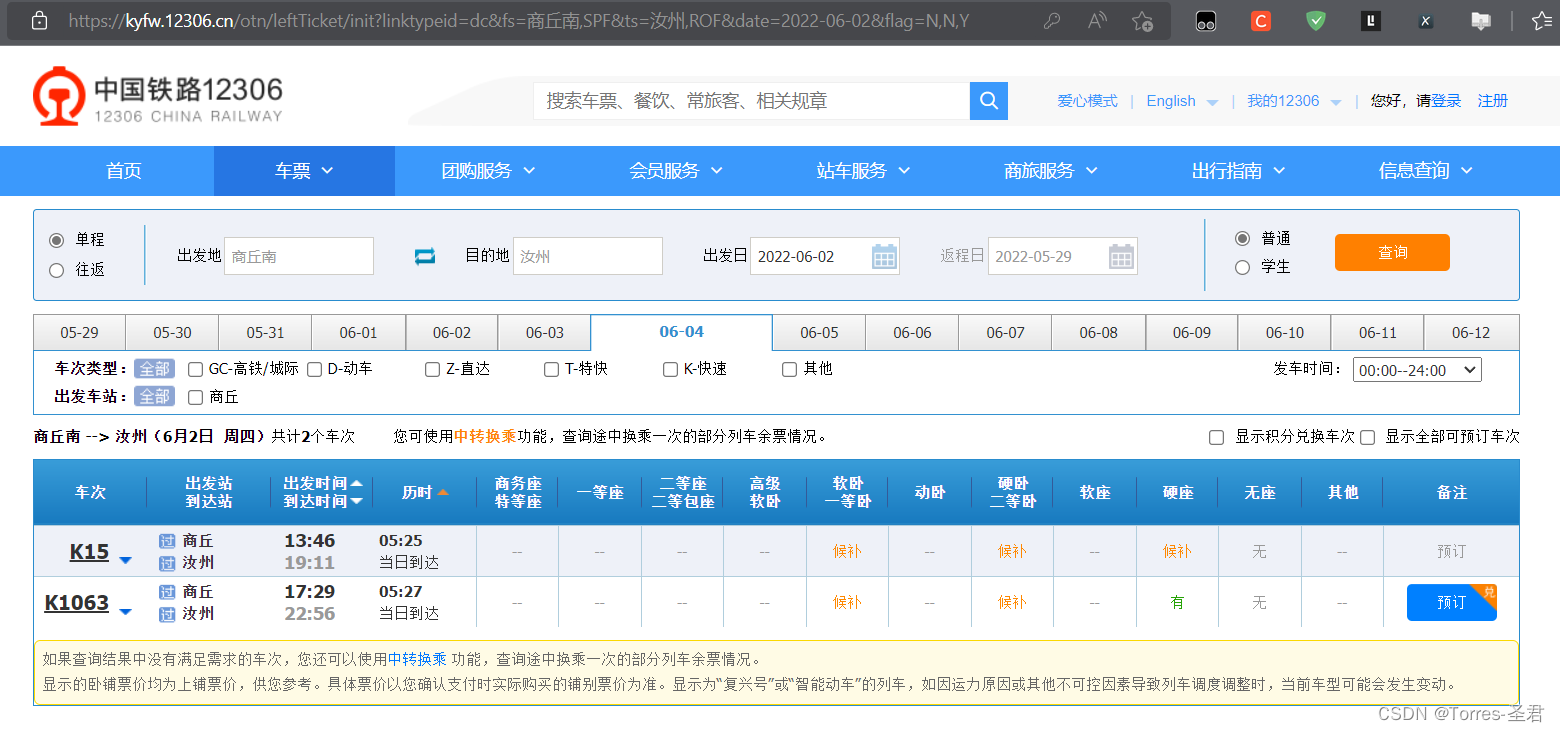Check the D-动车 filter
The image size is (1560, 732).
(315, 369)
